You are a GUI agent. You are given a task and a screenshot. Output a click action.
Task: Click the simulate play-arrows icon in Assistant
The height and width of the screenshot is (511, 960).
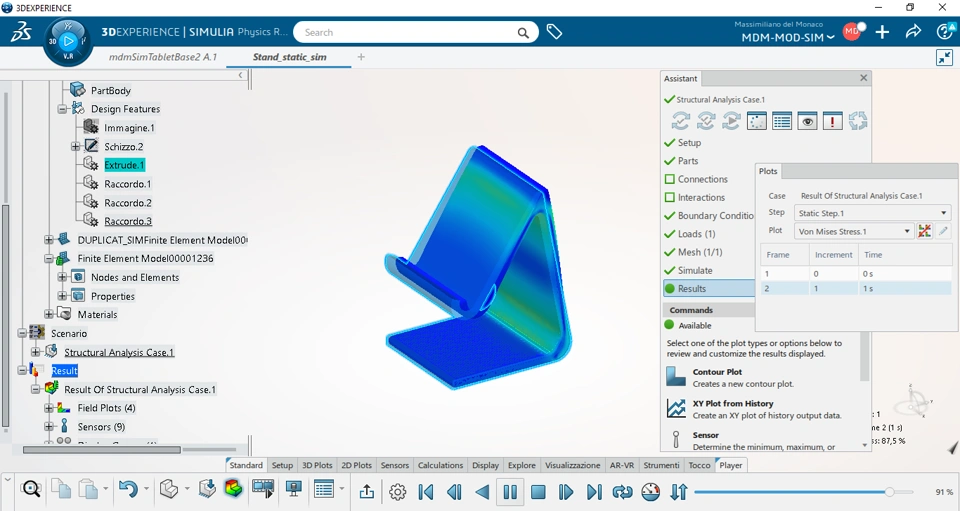(731, 121)
